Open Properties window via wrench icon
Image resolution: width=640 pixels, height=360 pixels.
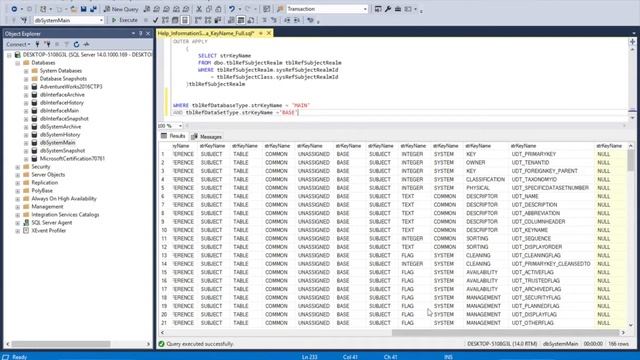(388, 9)
